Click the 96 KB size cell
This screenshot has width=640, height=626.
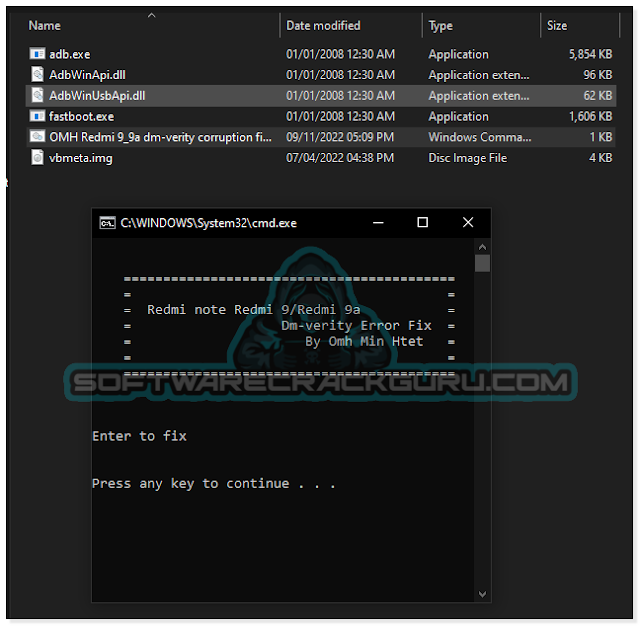(598, 75)
